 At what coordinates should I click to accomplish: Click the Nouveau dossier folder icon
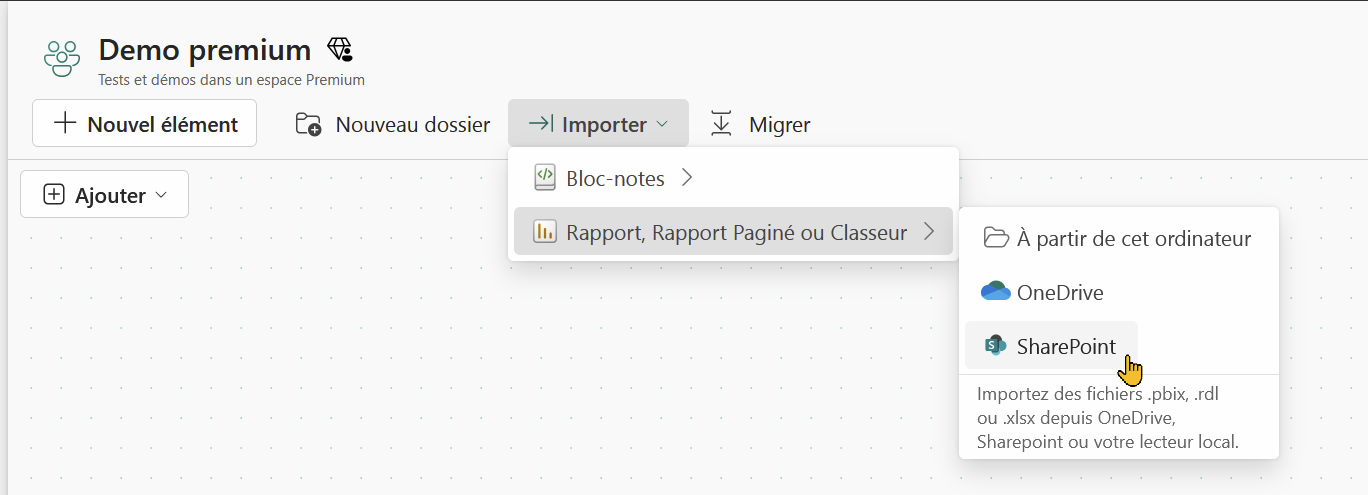[309, 124]
